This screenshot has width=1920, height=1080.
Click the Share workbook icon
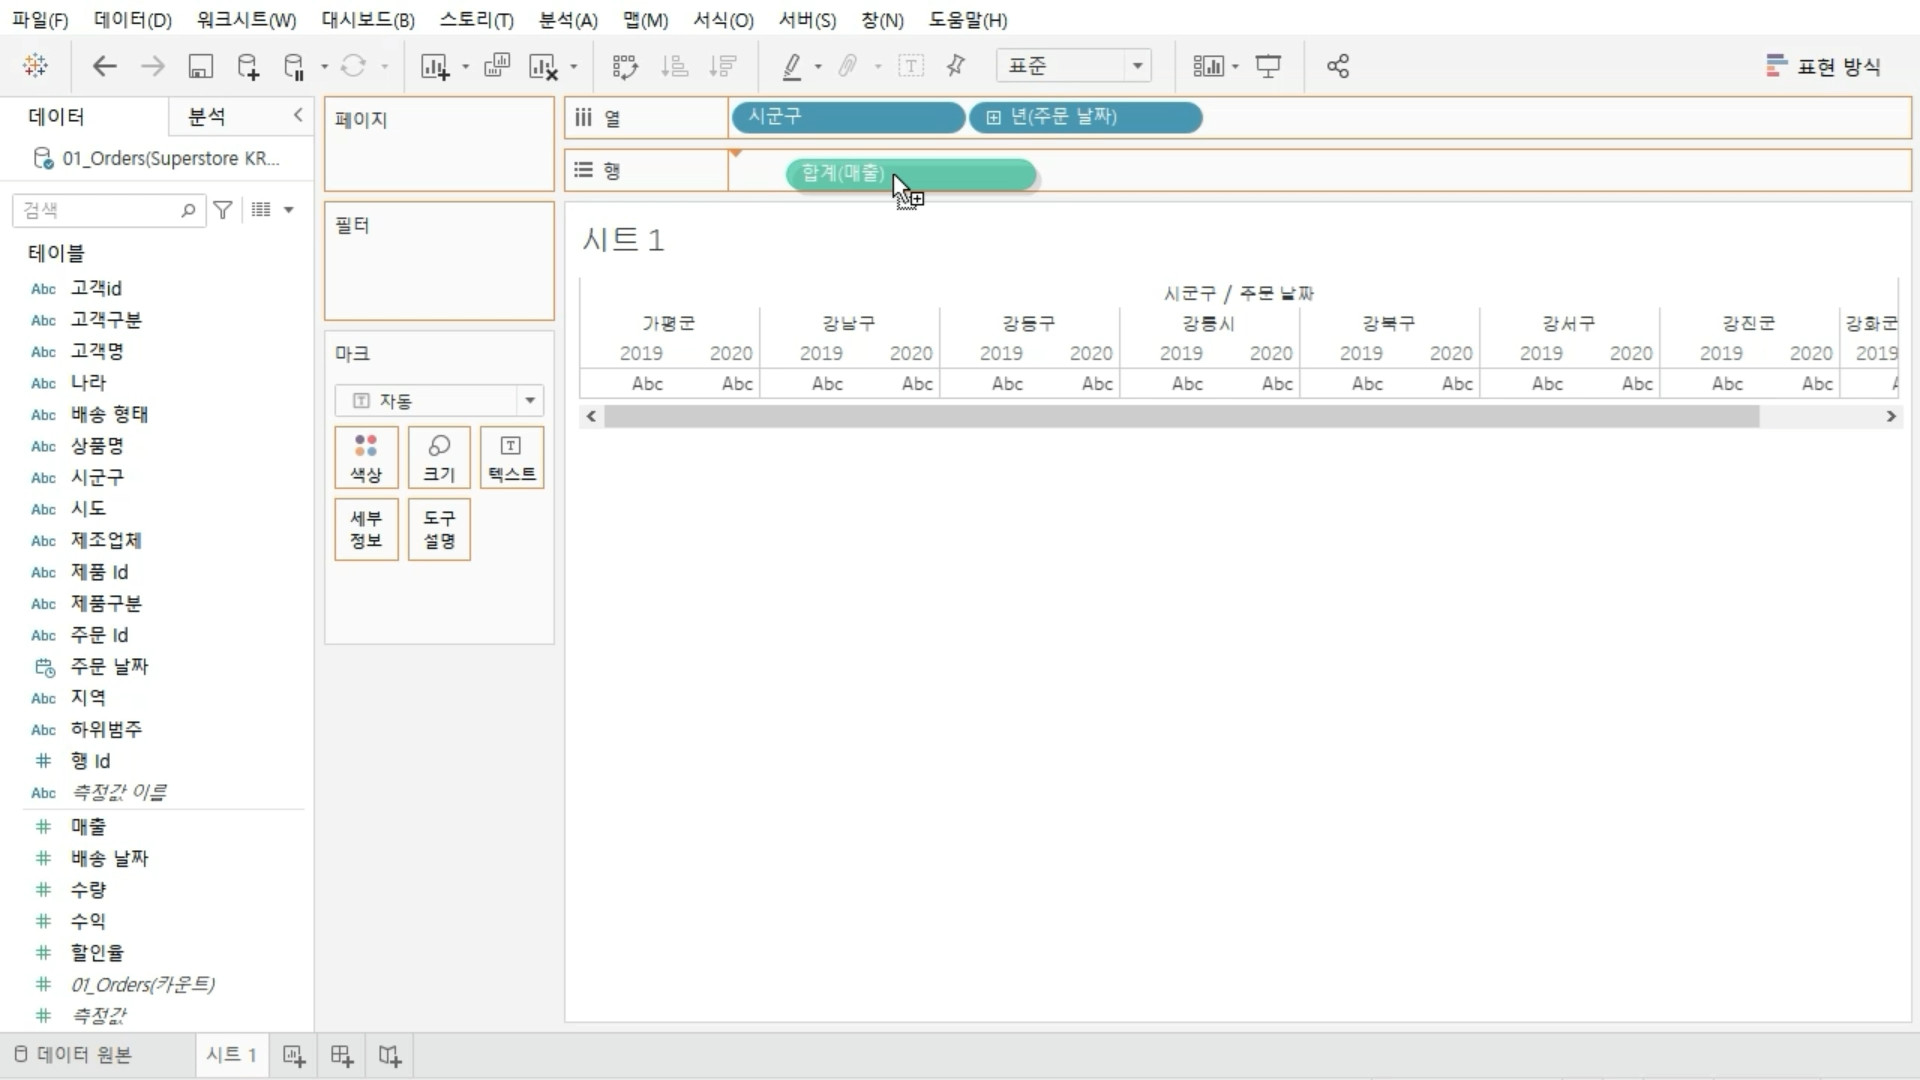point(1338,67)
